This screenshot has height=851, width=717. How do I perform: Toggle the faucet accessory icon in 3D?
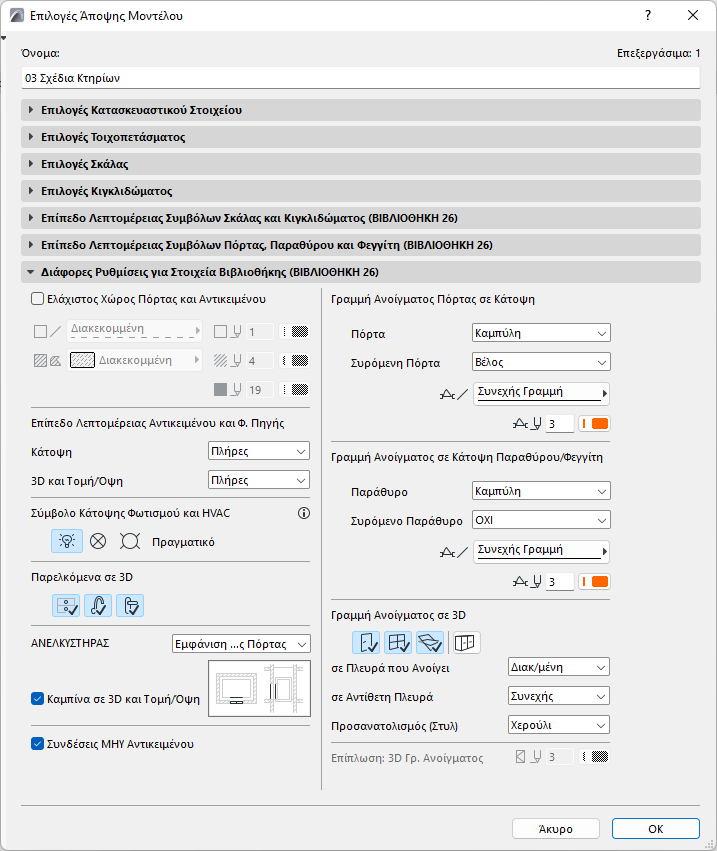[x=98, y=606]
